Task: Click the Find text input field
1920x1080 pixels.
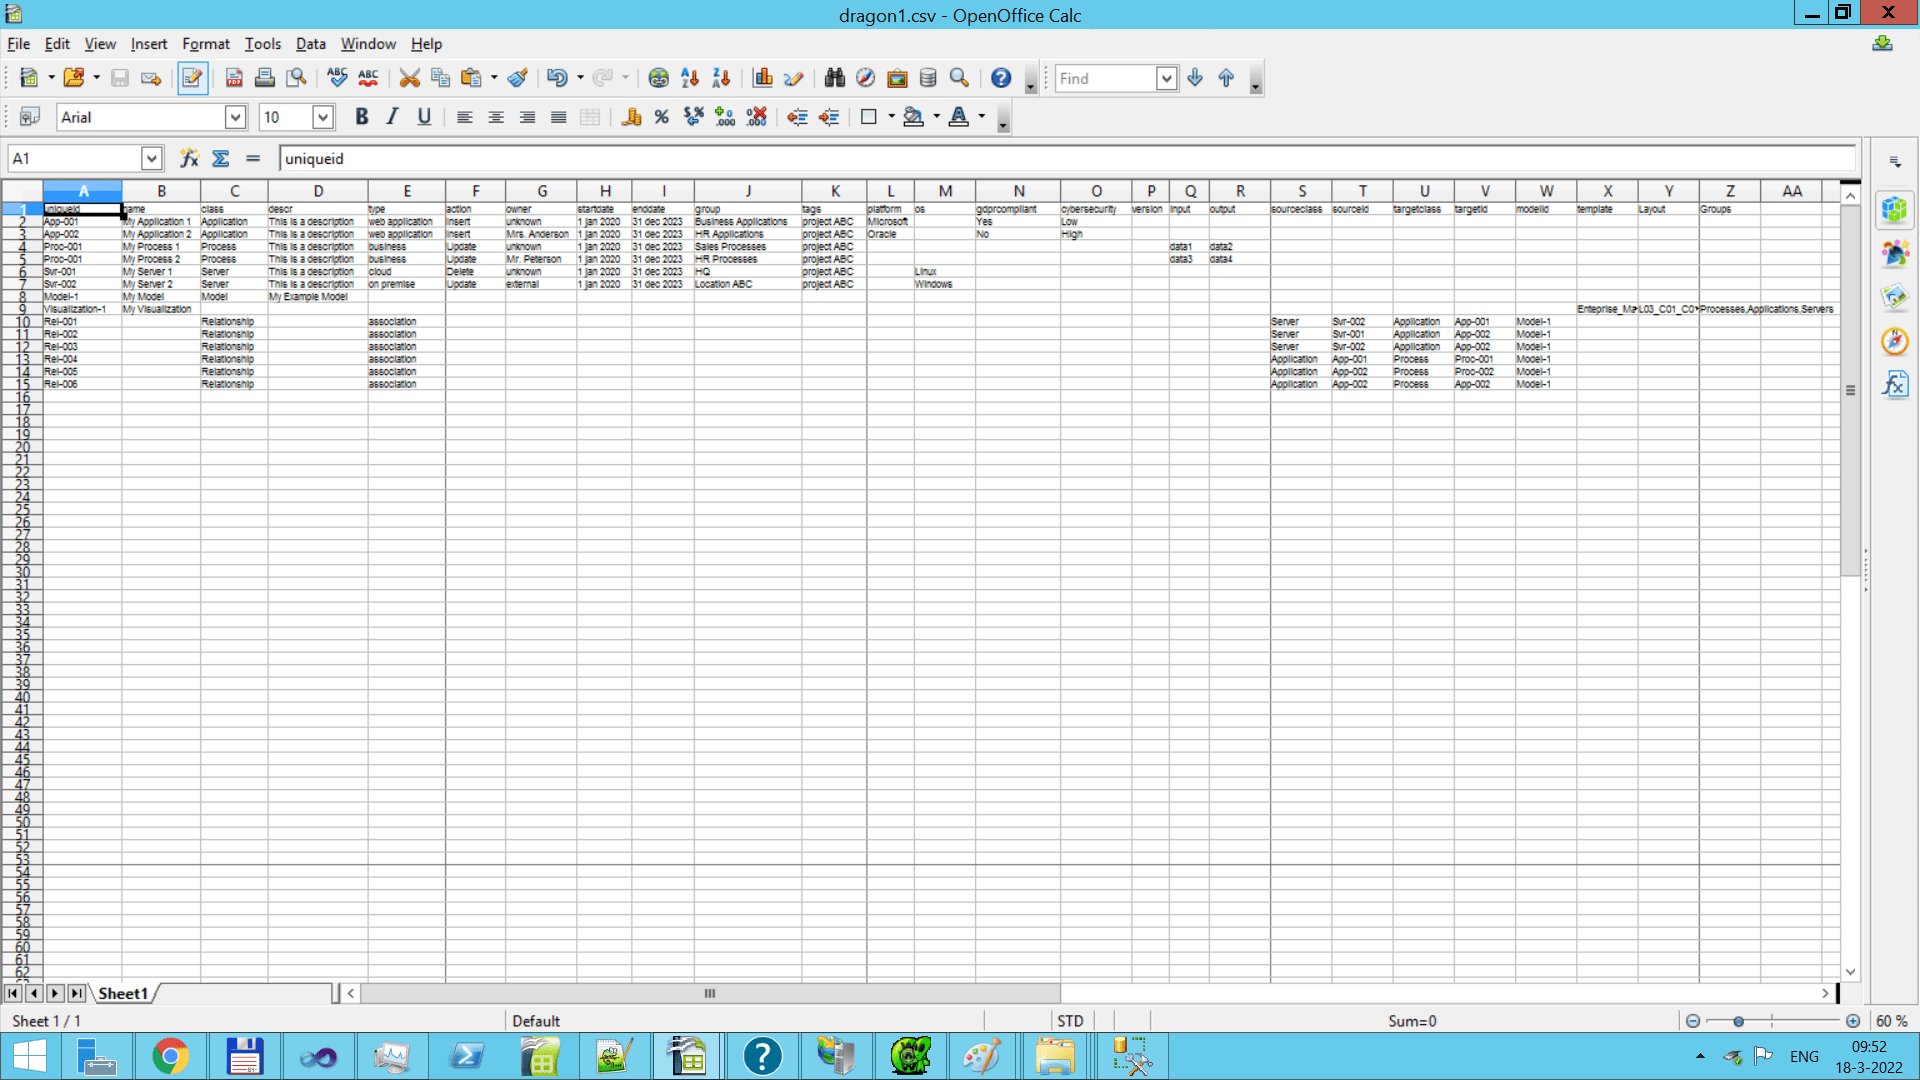Action: (1105, 78)
